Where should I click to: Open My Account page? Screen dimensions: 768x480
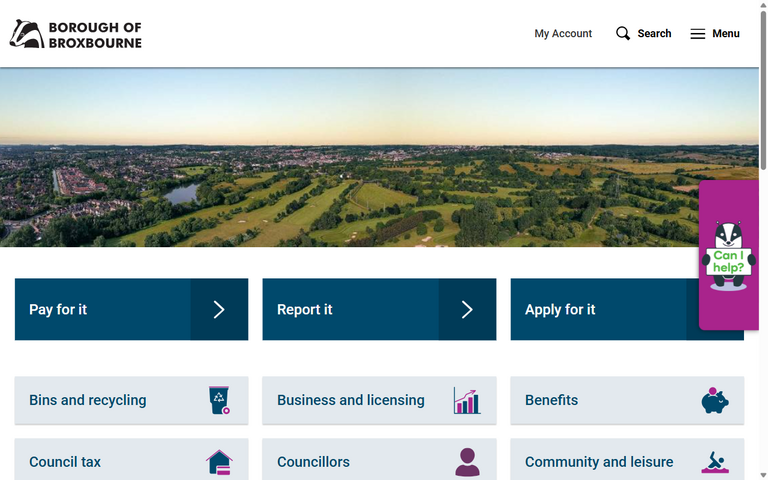pyautogui.click(x=563, y=34)
